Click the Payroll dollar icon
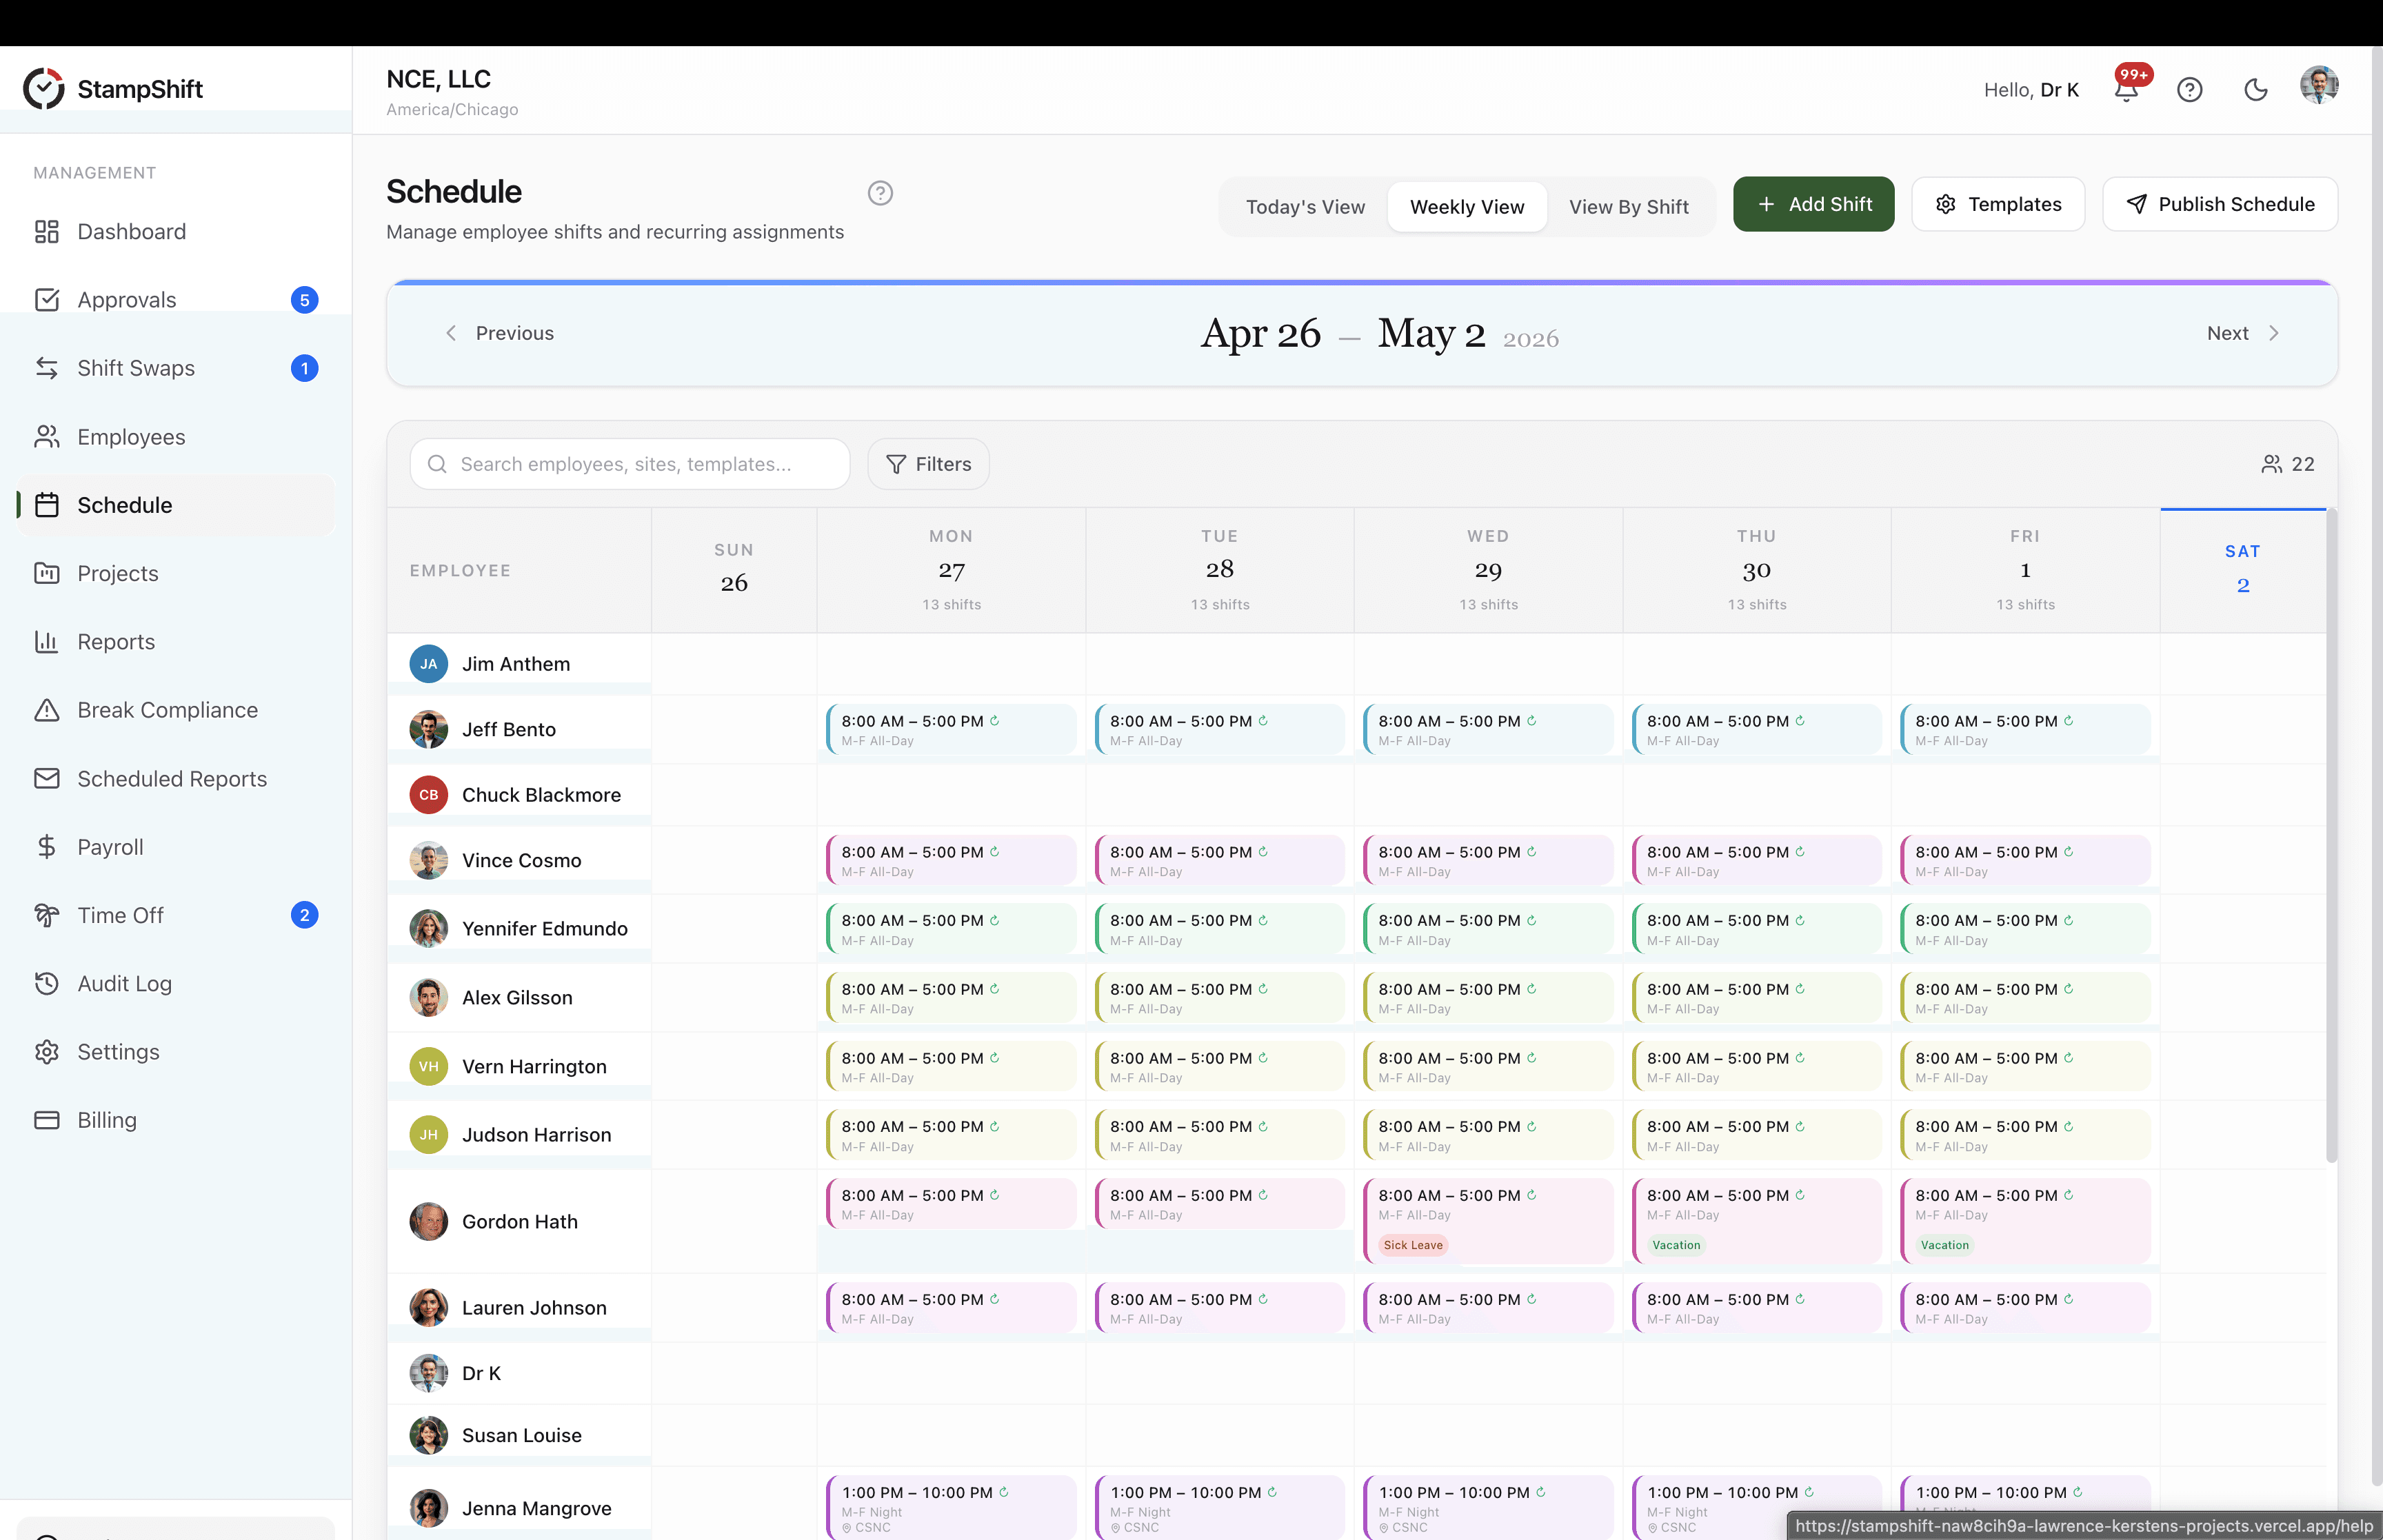The image size is (2383, 1540). (x=47, y=847)
